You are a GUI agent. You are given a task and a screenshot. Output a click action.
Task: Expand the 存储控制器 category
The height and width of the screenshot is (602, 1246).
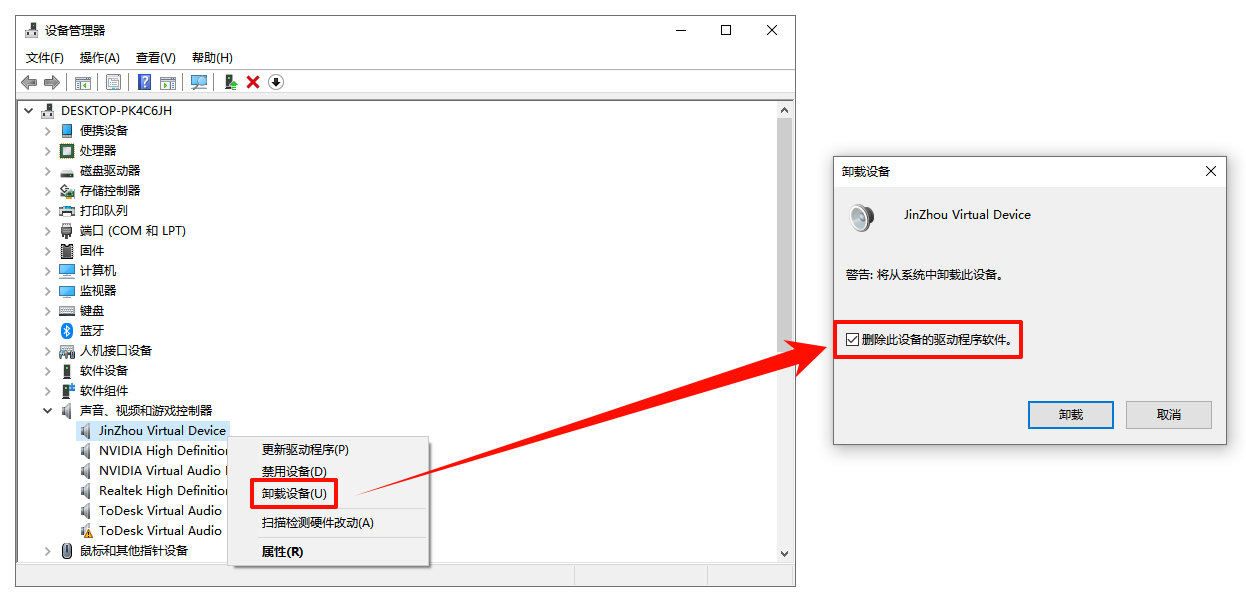pyautogui.click(x=47, y=191)
